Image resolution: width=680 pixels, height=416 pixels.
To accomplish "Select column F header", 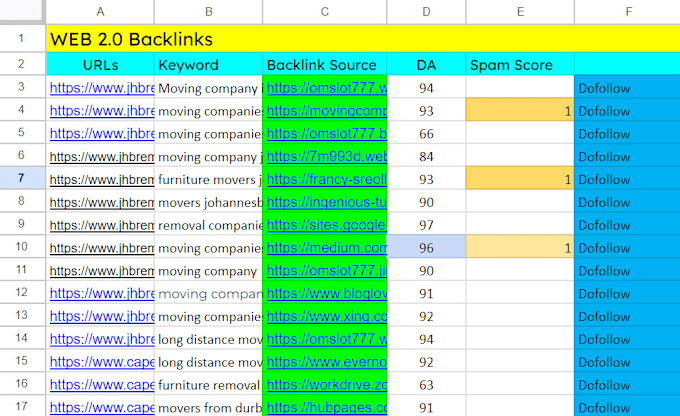I will coord(628,12).
